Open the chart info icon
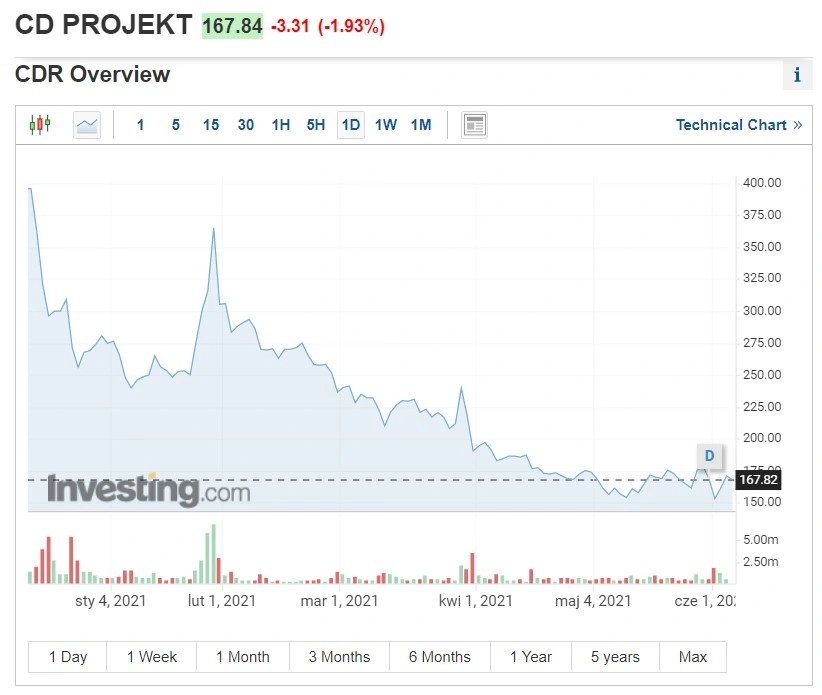 797,75
